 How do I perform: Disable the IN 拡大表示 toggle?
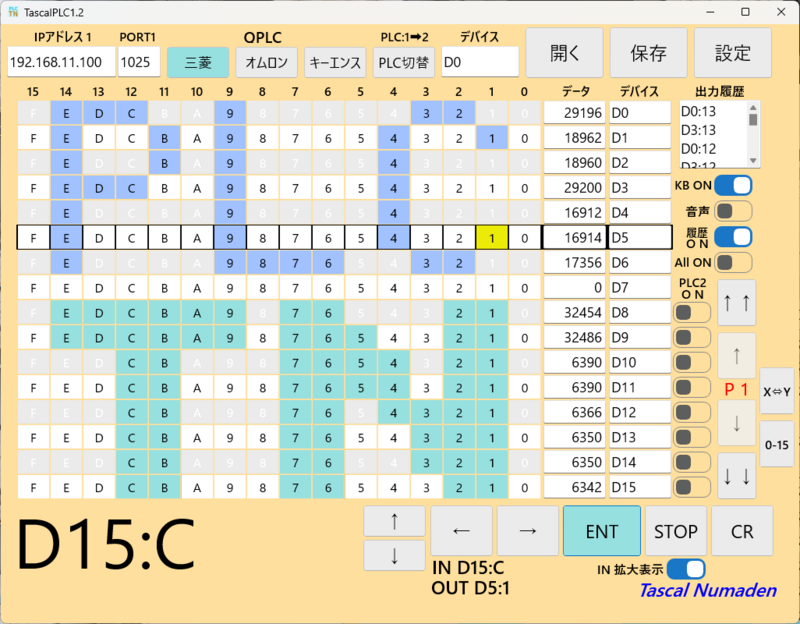[x=686, y=569]
